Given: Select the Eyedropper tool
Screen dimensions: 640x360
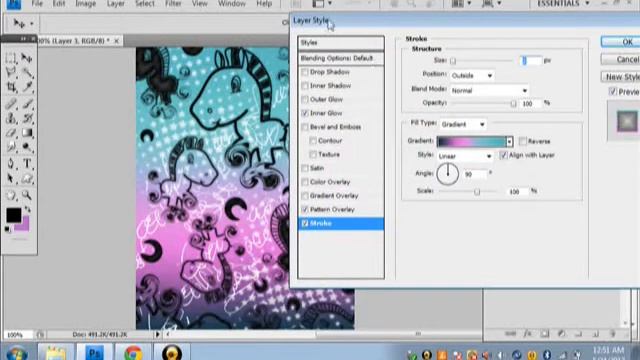Looking at the screenshot, I should [27, 87].
